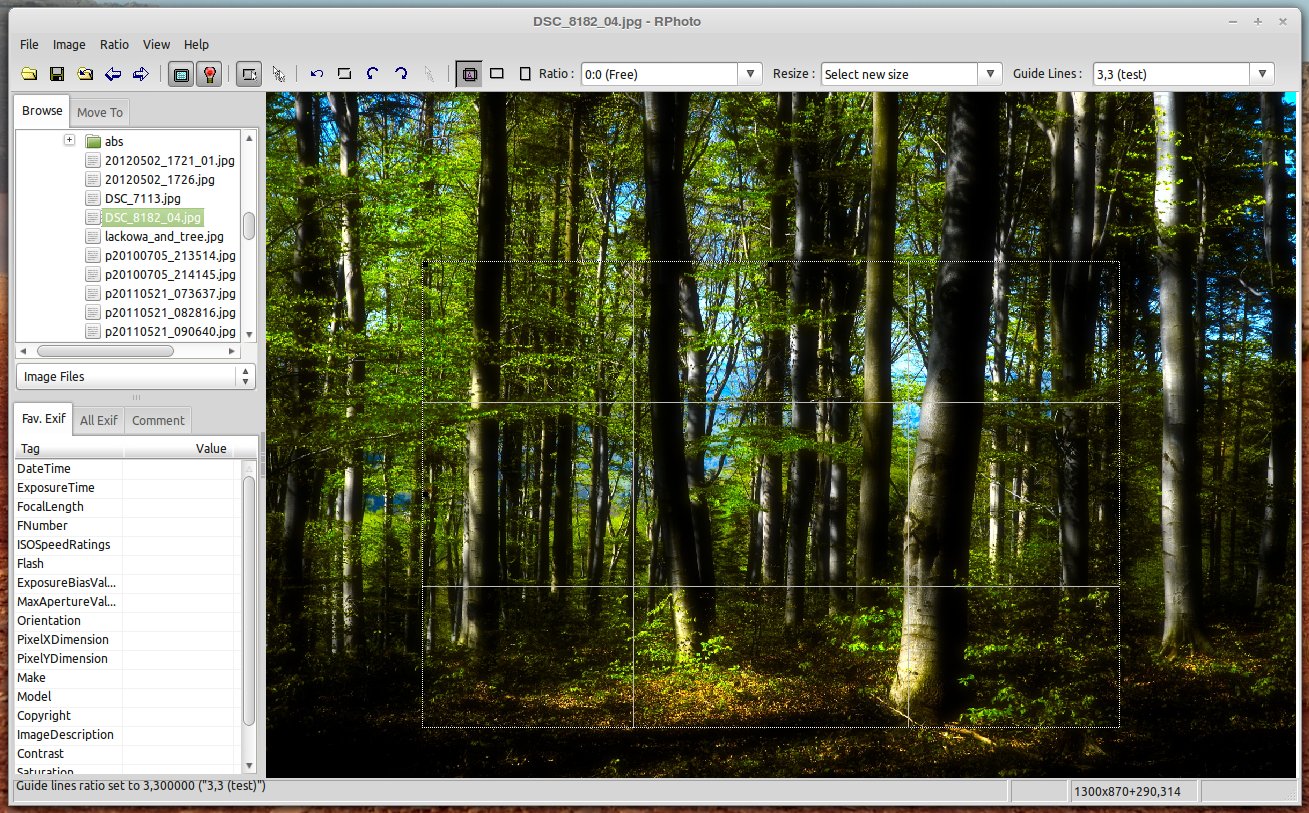The image size is (1309, 813).
Task: Click the file tree horizontal scrollbar thumb
Action: pos(106,351)
